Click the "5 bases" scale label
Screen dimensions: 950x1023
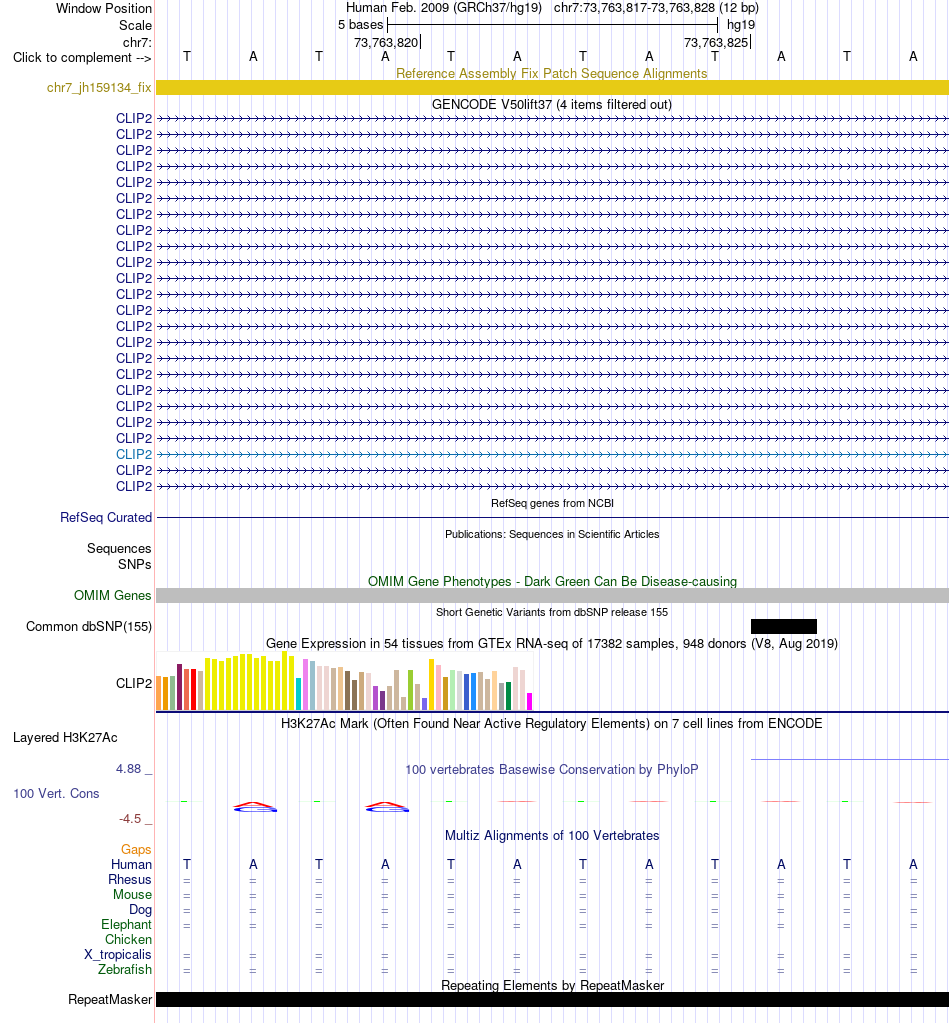[x=360, y=25]
